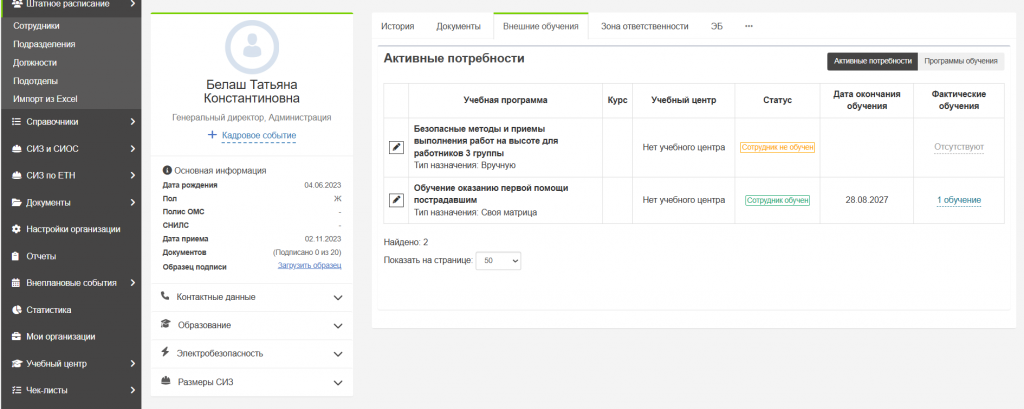Select the Активные потребности view button
The image size is (1024, 409).
coord(872,61)
